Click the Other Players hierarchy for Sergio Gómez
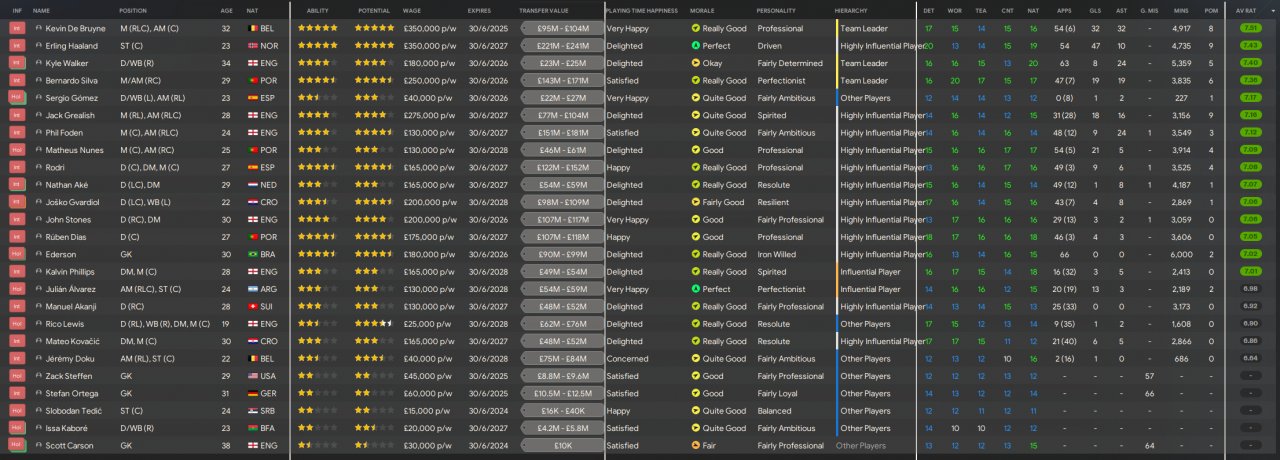Image resolution: width=1280 pixels, height=460 pixels. pos(865,98)
